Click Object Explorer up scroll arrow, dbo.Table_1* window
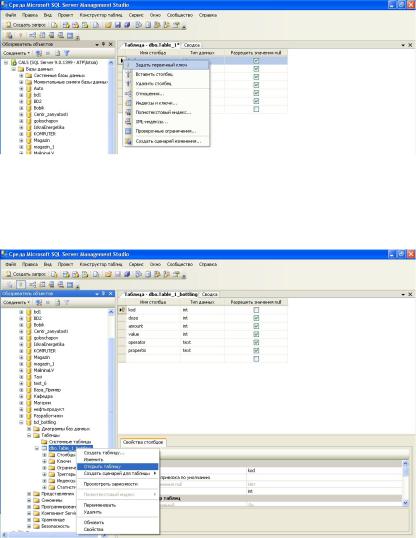 point(111,63)
